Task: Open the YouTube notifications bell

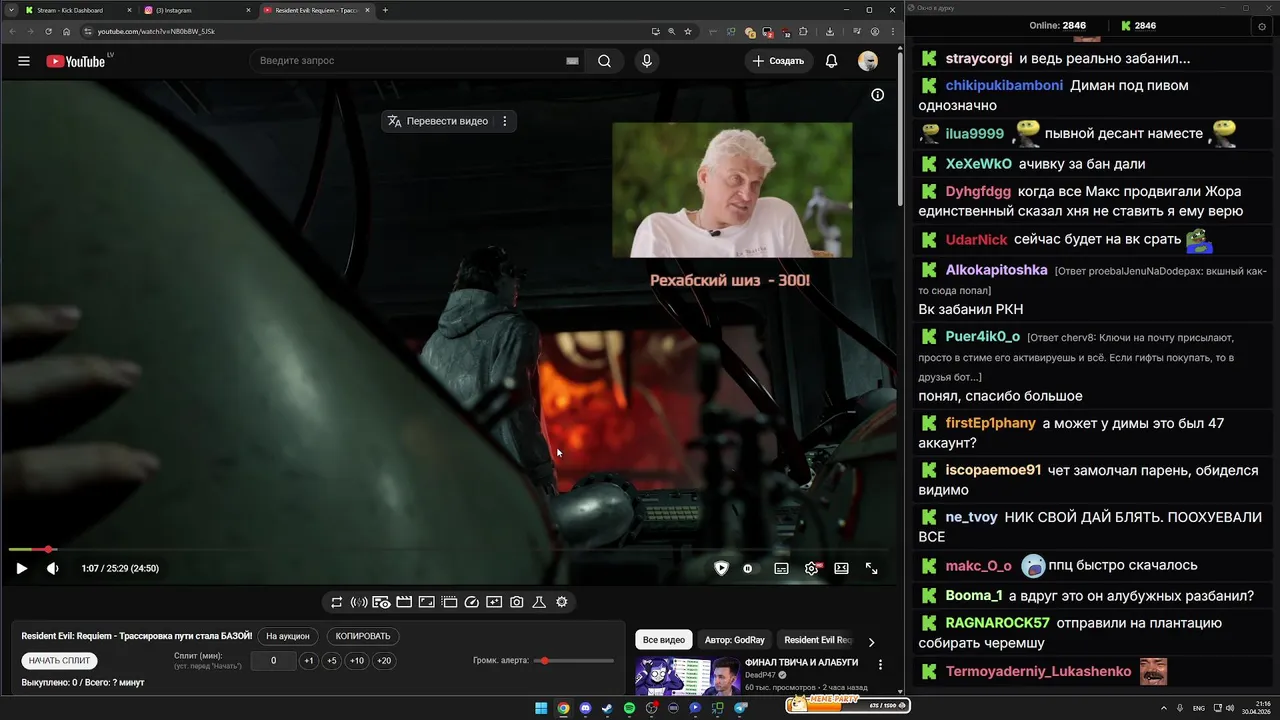Action: tap(831, 61)
